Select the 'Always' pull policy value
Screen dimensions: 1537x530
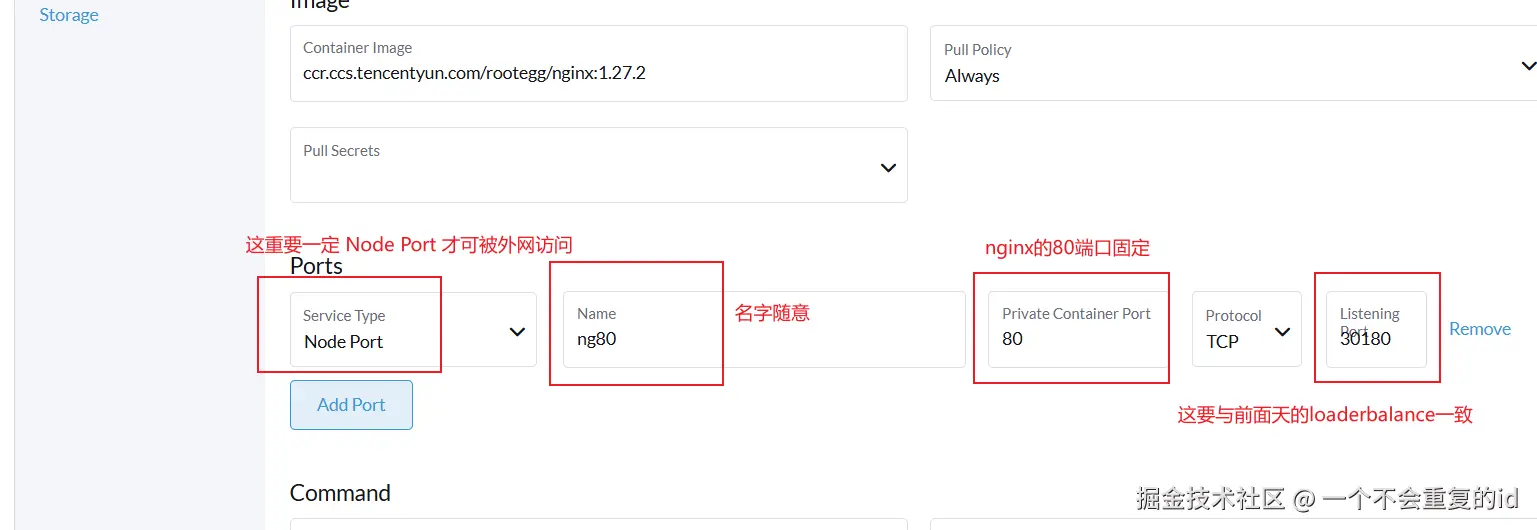click(x=972, y=76)
